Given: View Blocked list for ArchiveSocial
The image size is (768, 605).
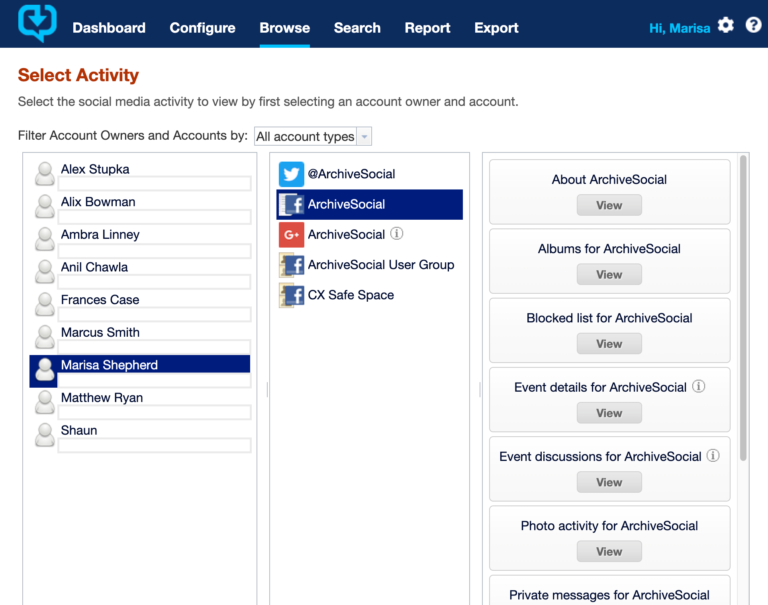Looking at the screenshot, I should pos(609,344).
